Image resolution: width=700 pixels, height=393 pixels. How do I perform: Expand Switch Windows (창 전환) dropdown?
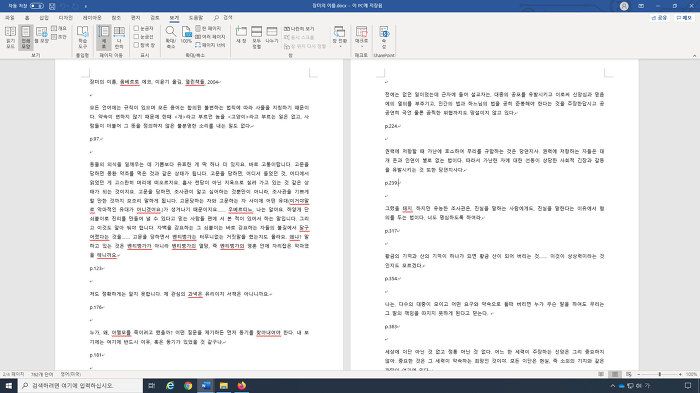tap(340, 37)
